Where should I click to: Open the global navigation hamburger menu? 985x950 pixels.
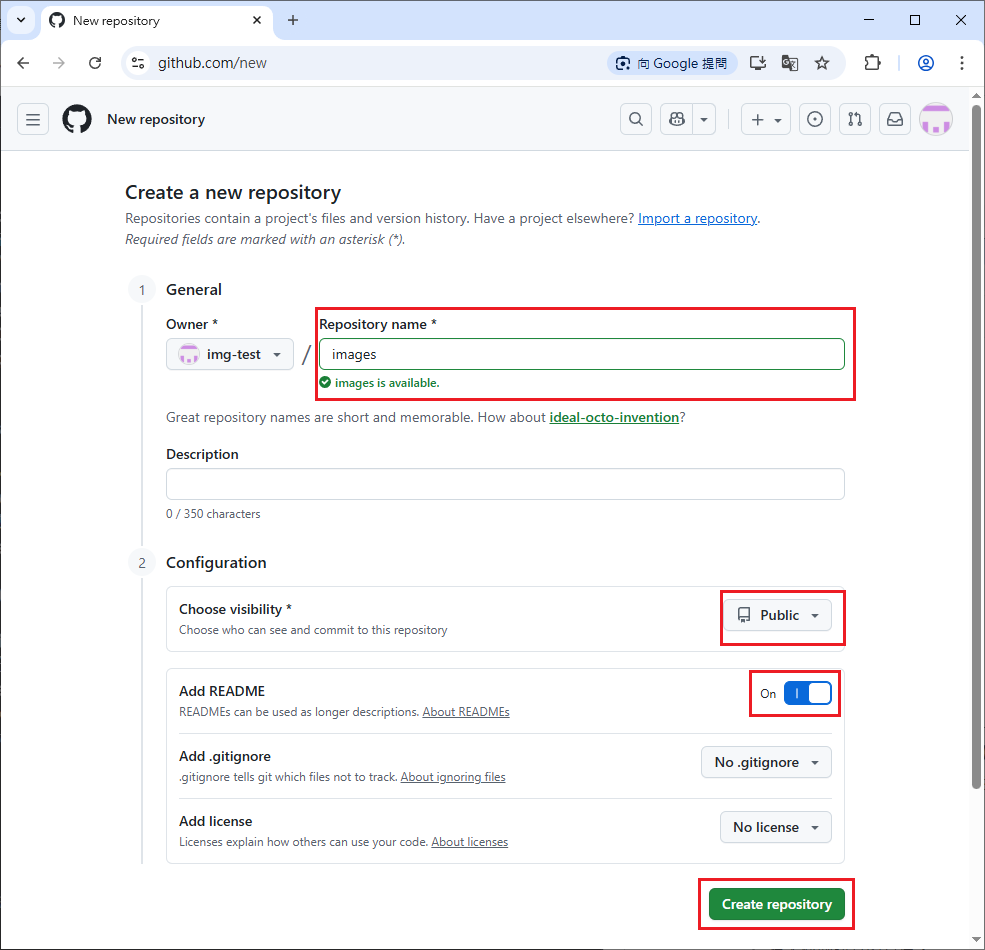click(x=33, y=119)
